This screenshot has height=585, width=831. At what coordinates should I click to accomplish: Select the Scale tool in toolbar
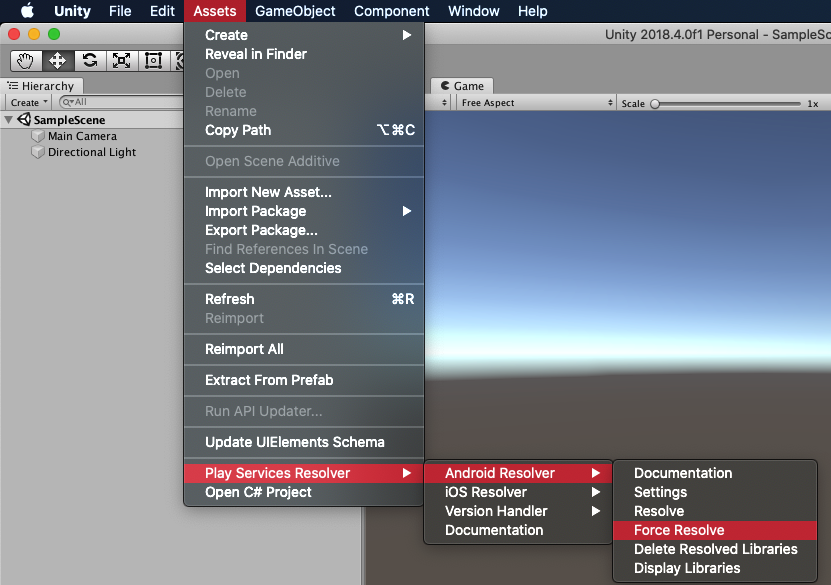121,60
